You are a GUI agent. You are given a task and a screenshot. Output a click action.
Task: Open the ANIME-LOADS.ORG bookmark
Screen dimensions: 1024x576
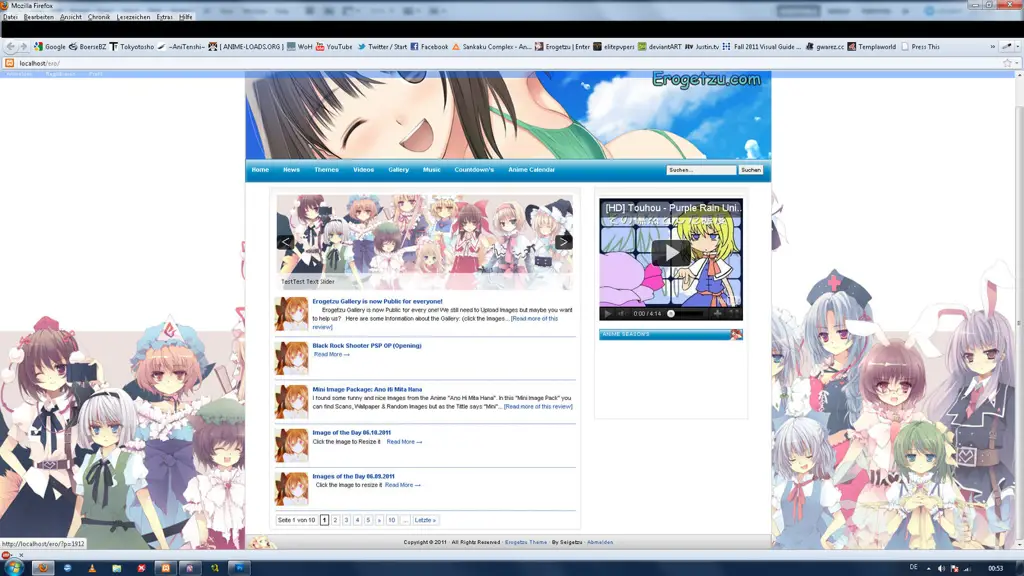(x=246, y=47)
